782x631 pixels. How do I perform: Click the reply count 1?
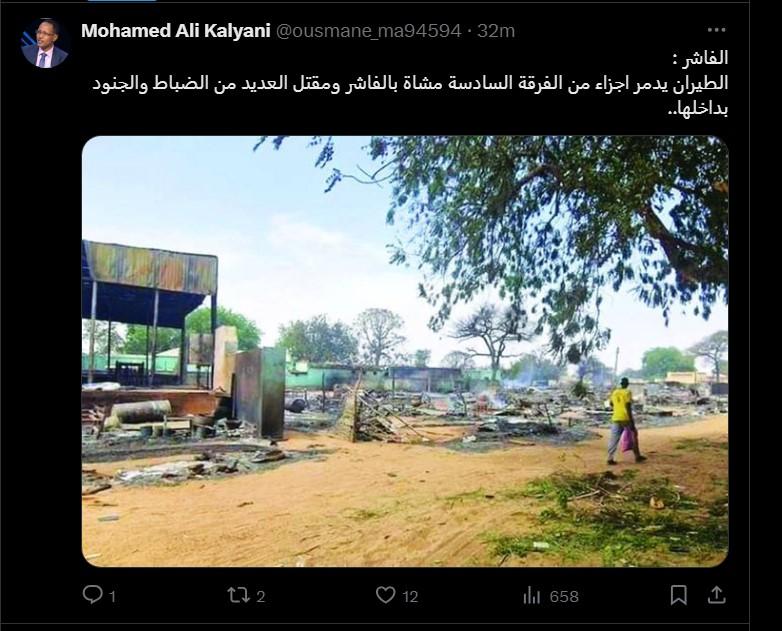coord(112,597)
